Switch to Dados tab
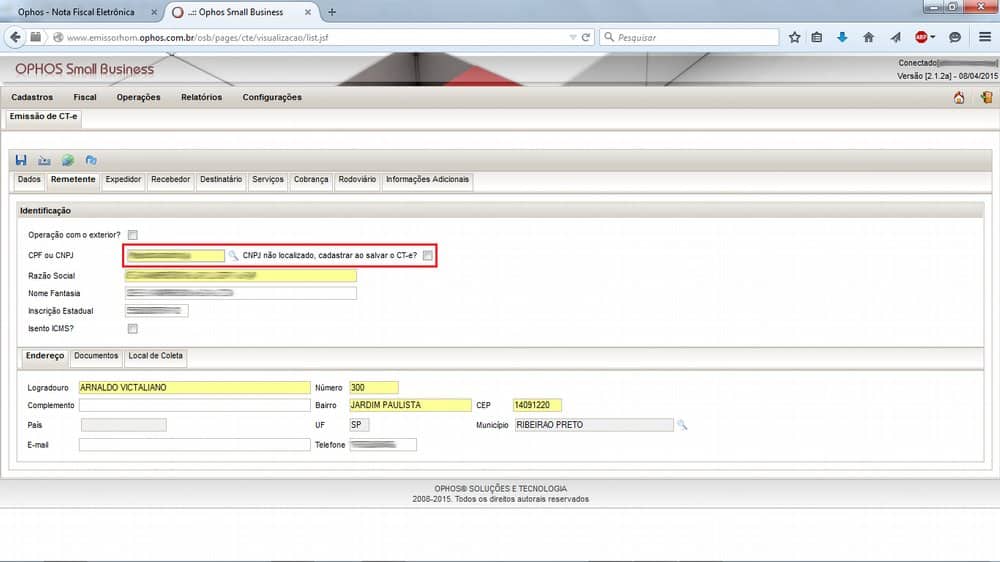The height and width of the screenshot is (562, 1000). pyautogui.click(x=29, y=180)
